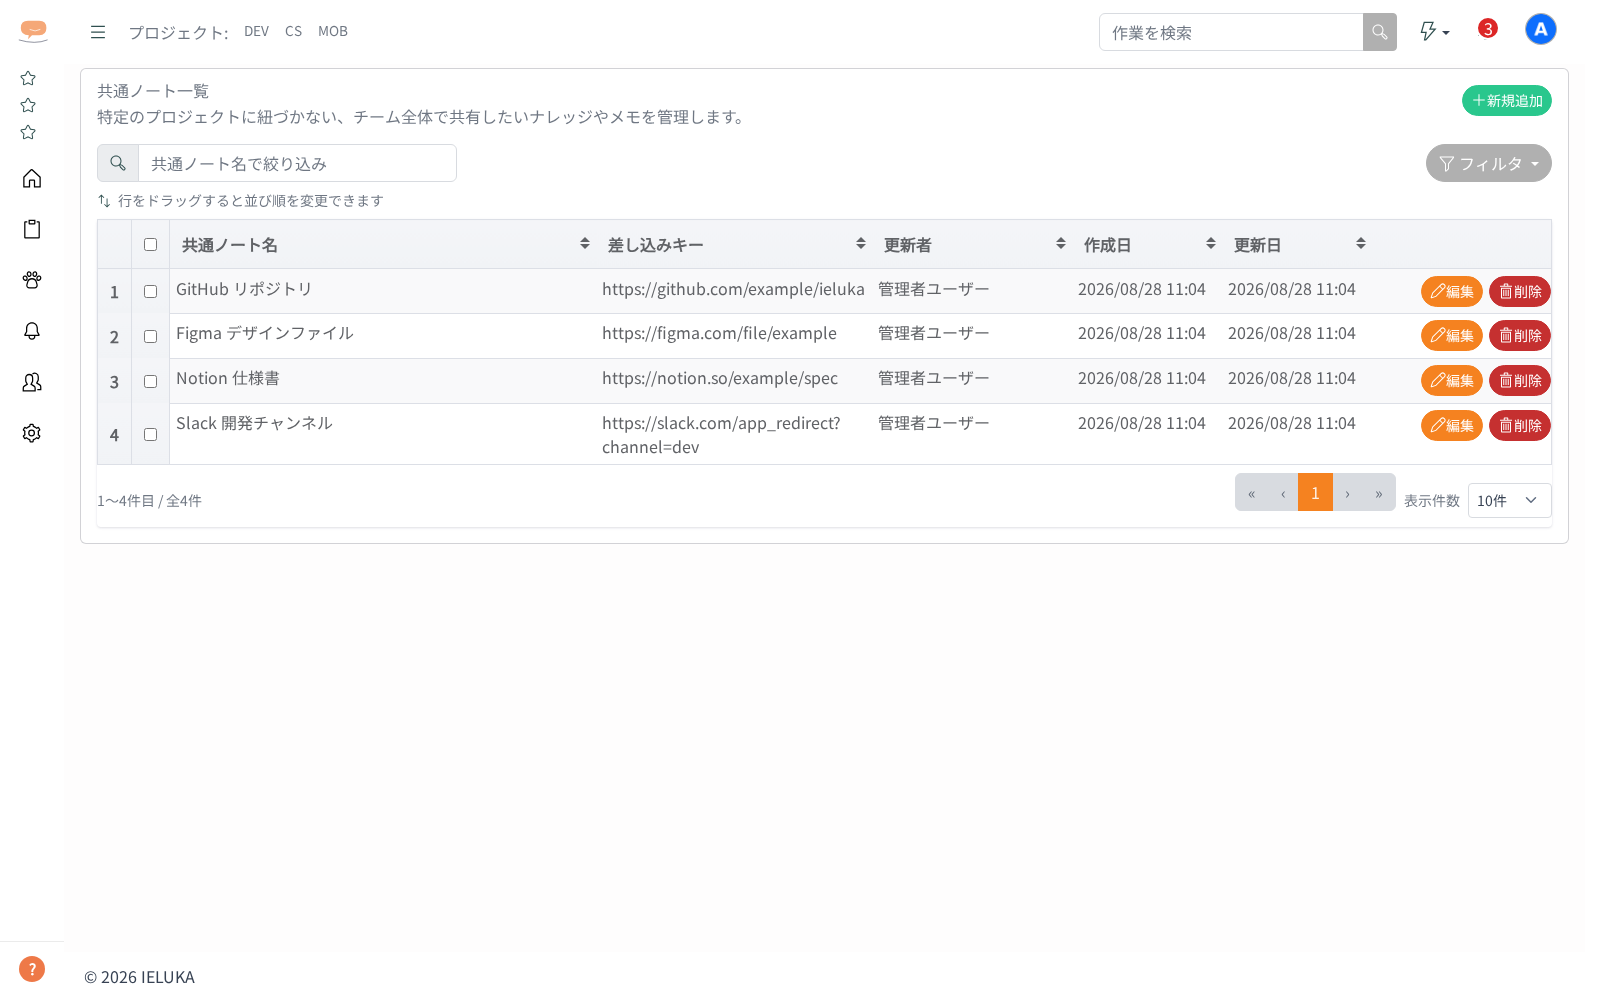Click row number 4 drag handle
This screenshot has height=1000, width=1600.
114,435
